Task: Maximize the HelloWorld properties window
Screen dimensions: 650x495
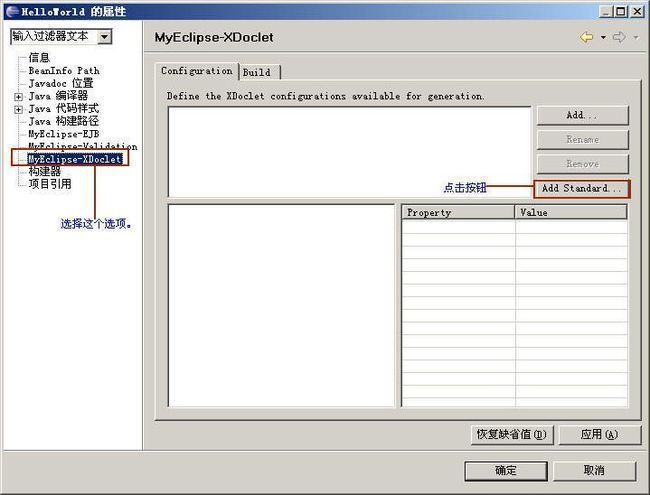Action: pos(621,12)
